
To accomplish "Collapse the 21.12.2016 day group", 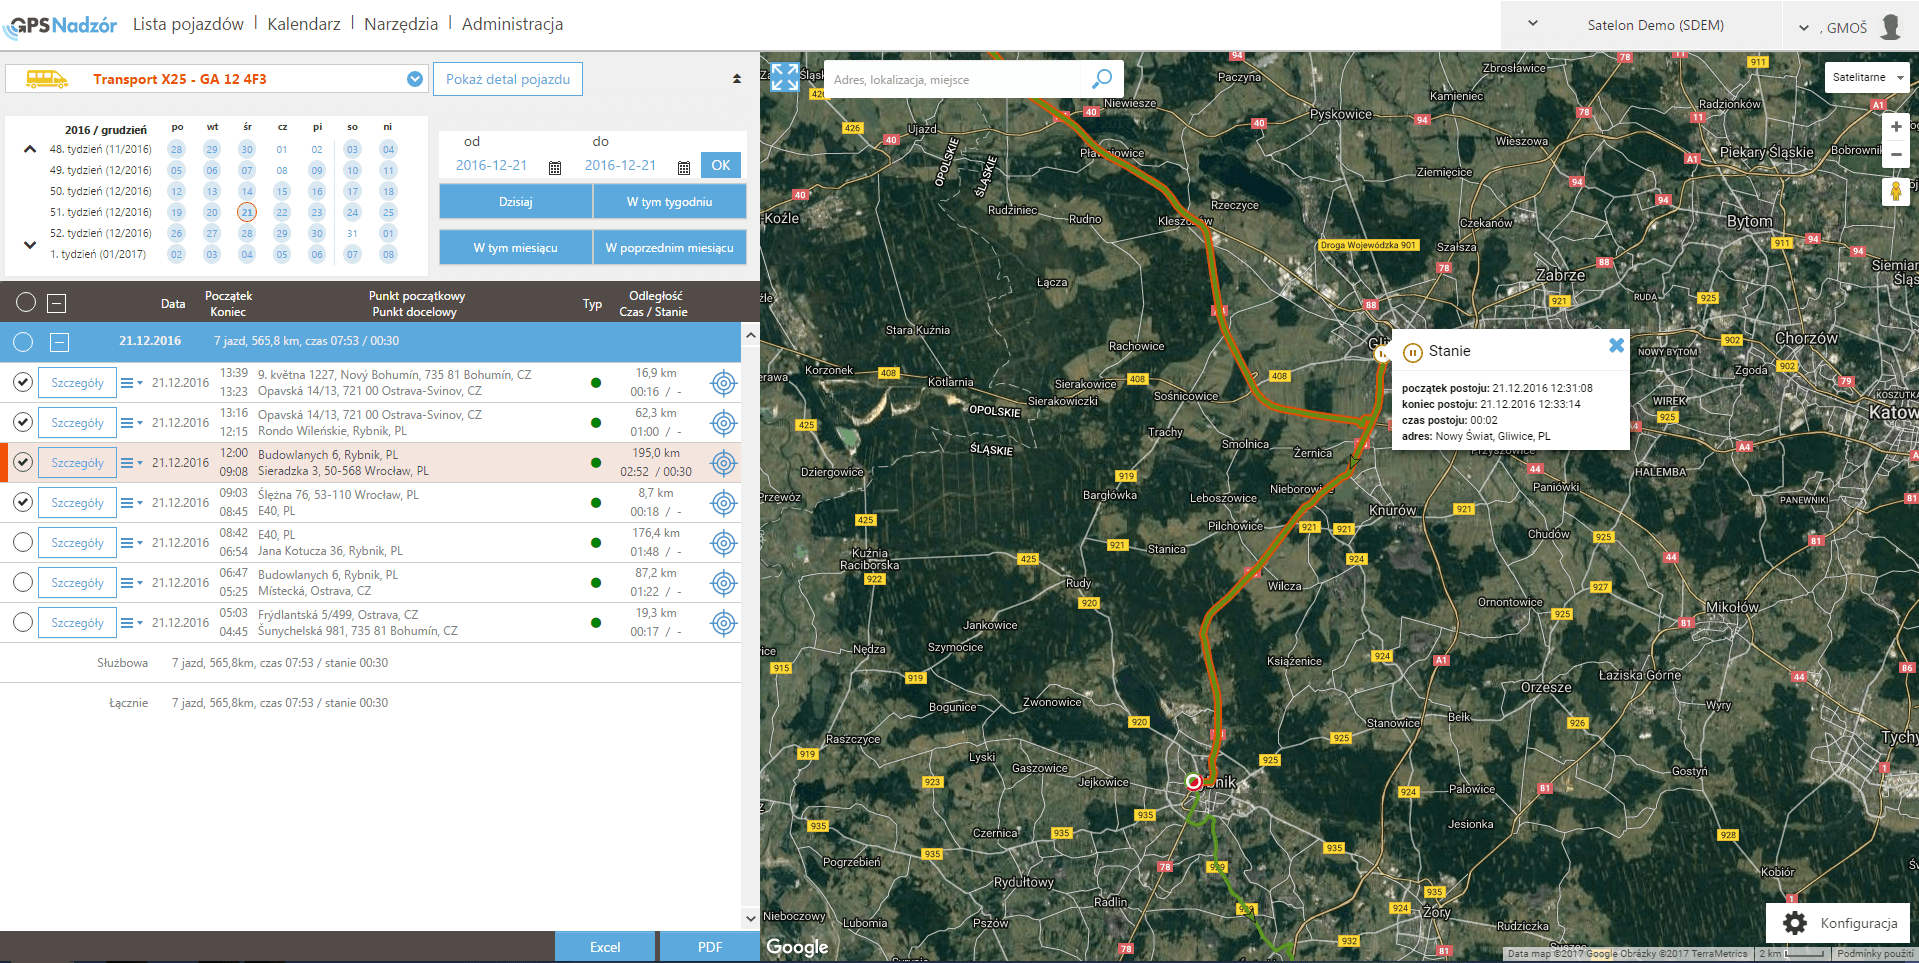I will [x=60, y=342].
